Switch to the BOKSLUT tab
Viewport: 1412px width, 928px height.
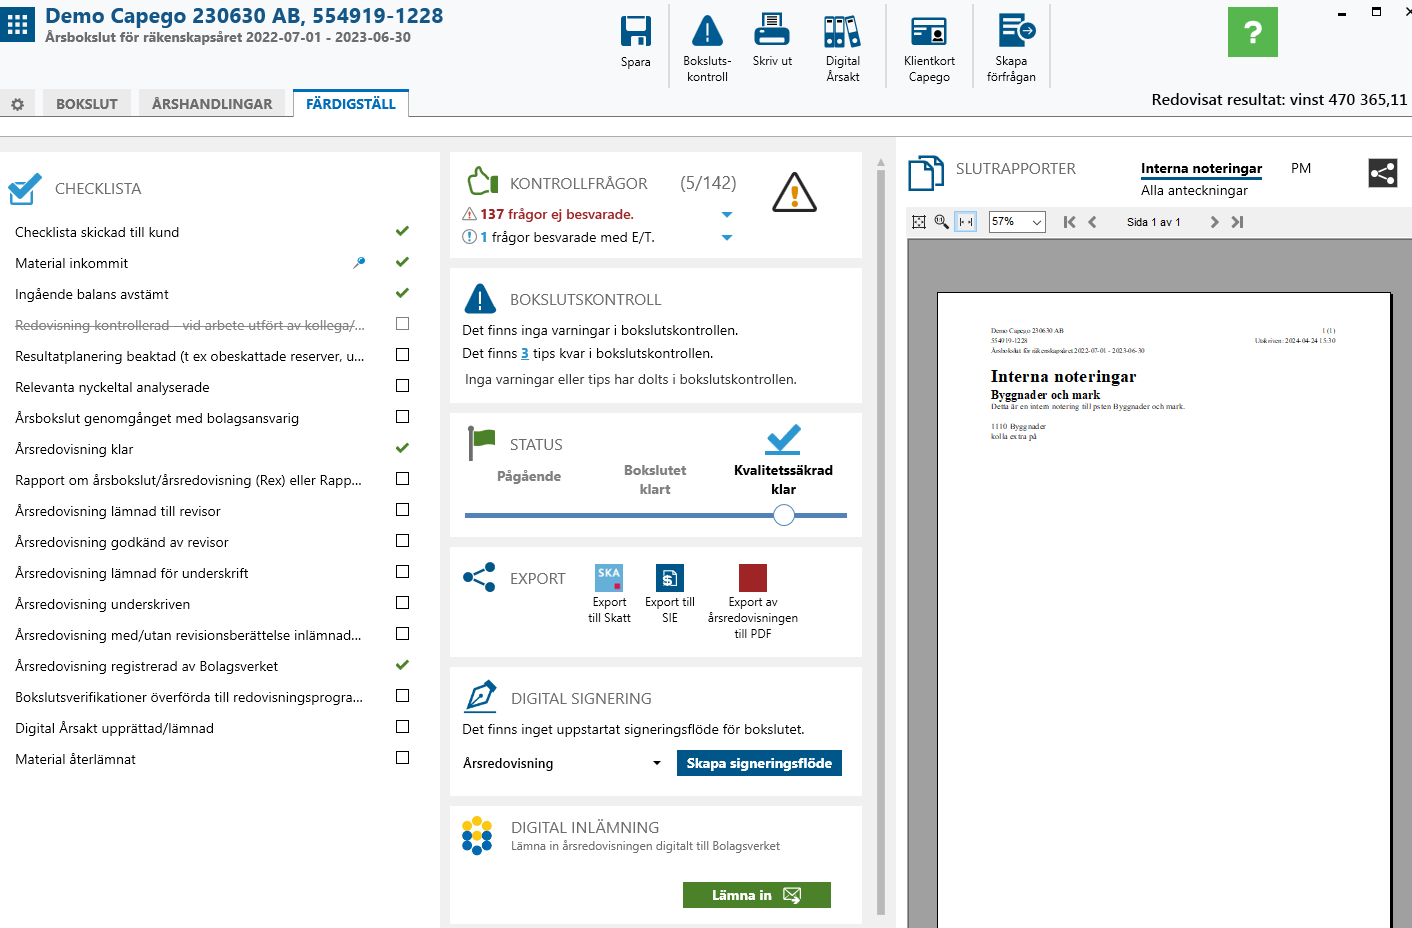click(x=87, y=104)
